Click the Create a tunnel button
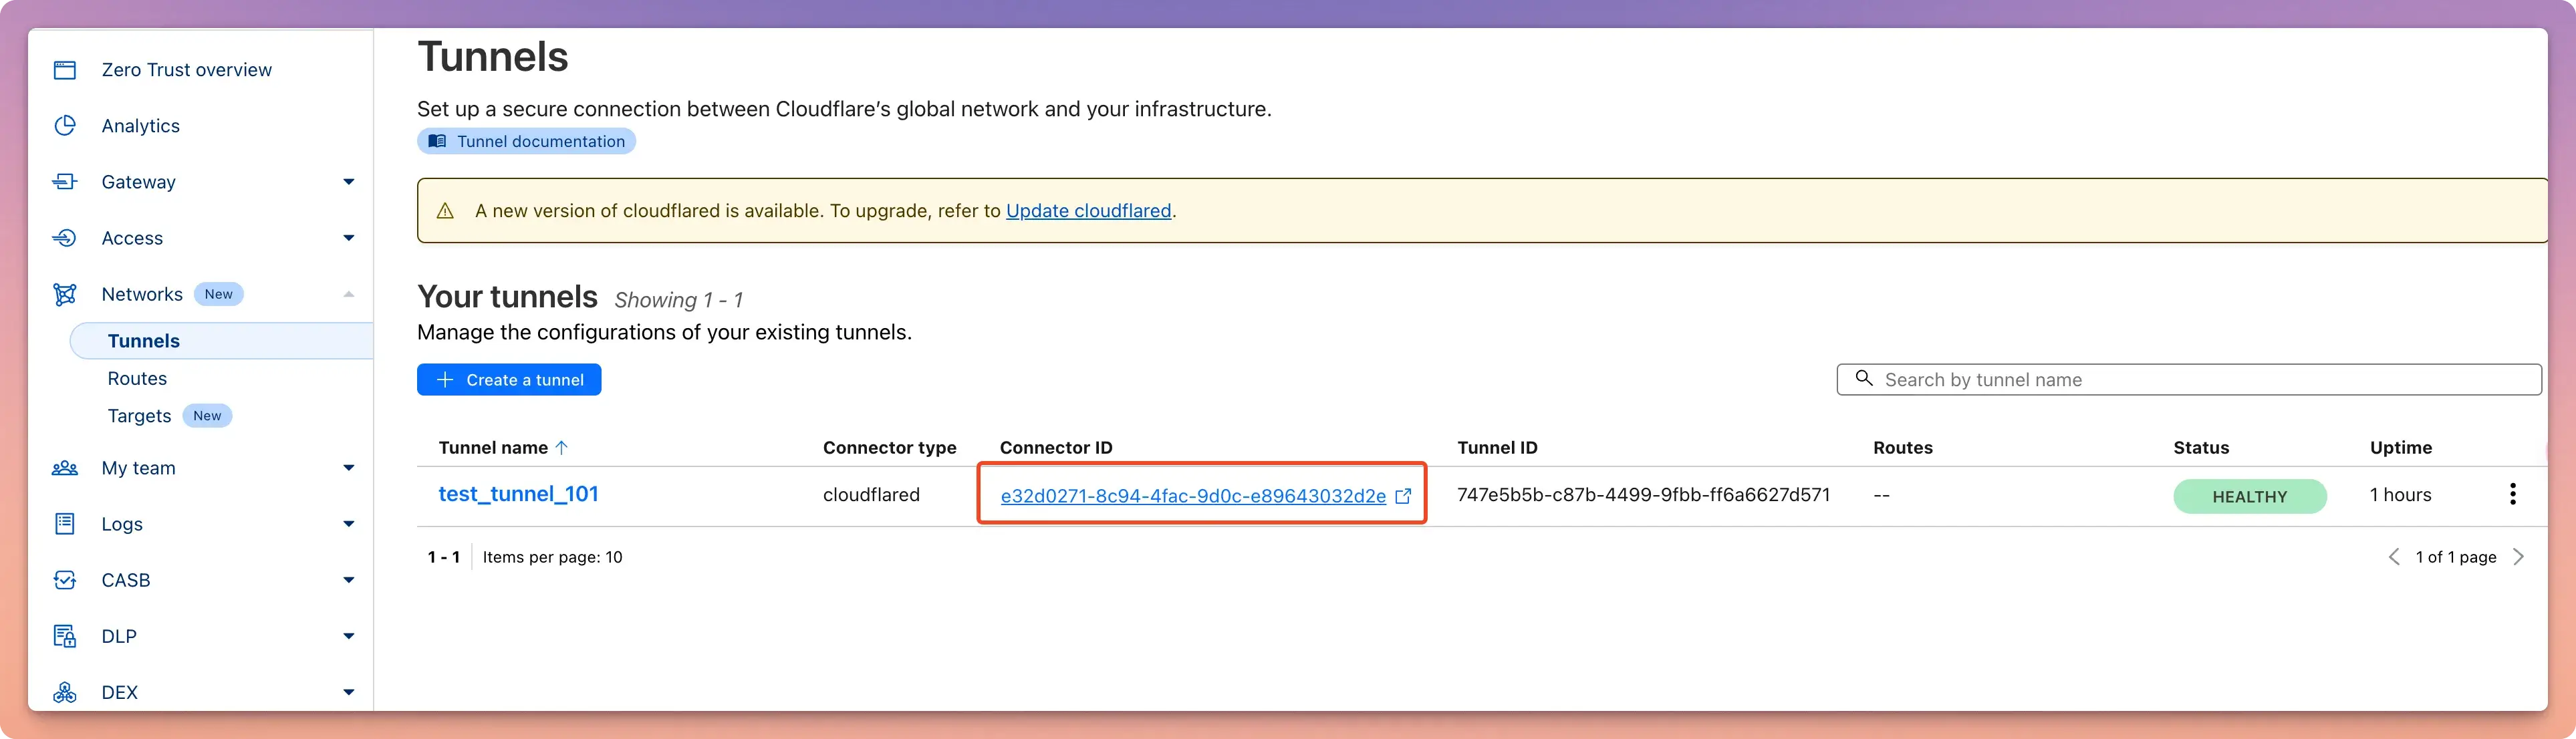 [x=509, y=380]
